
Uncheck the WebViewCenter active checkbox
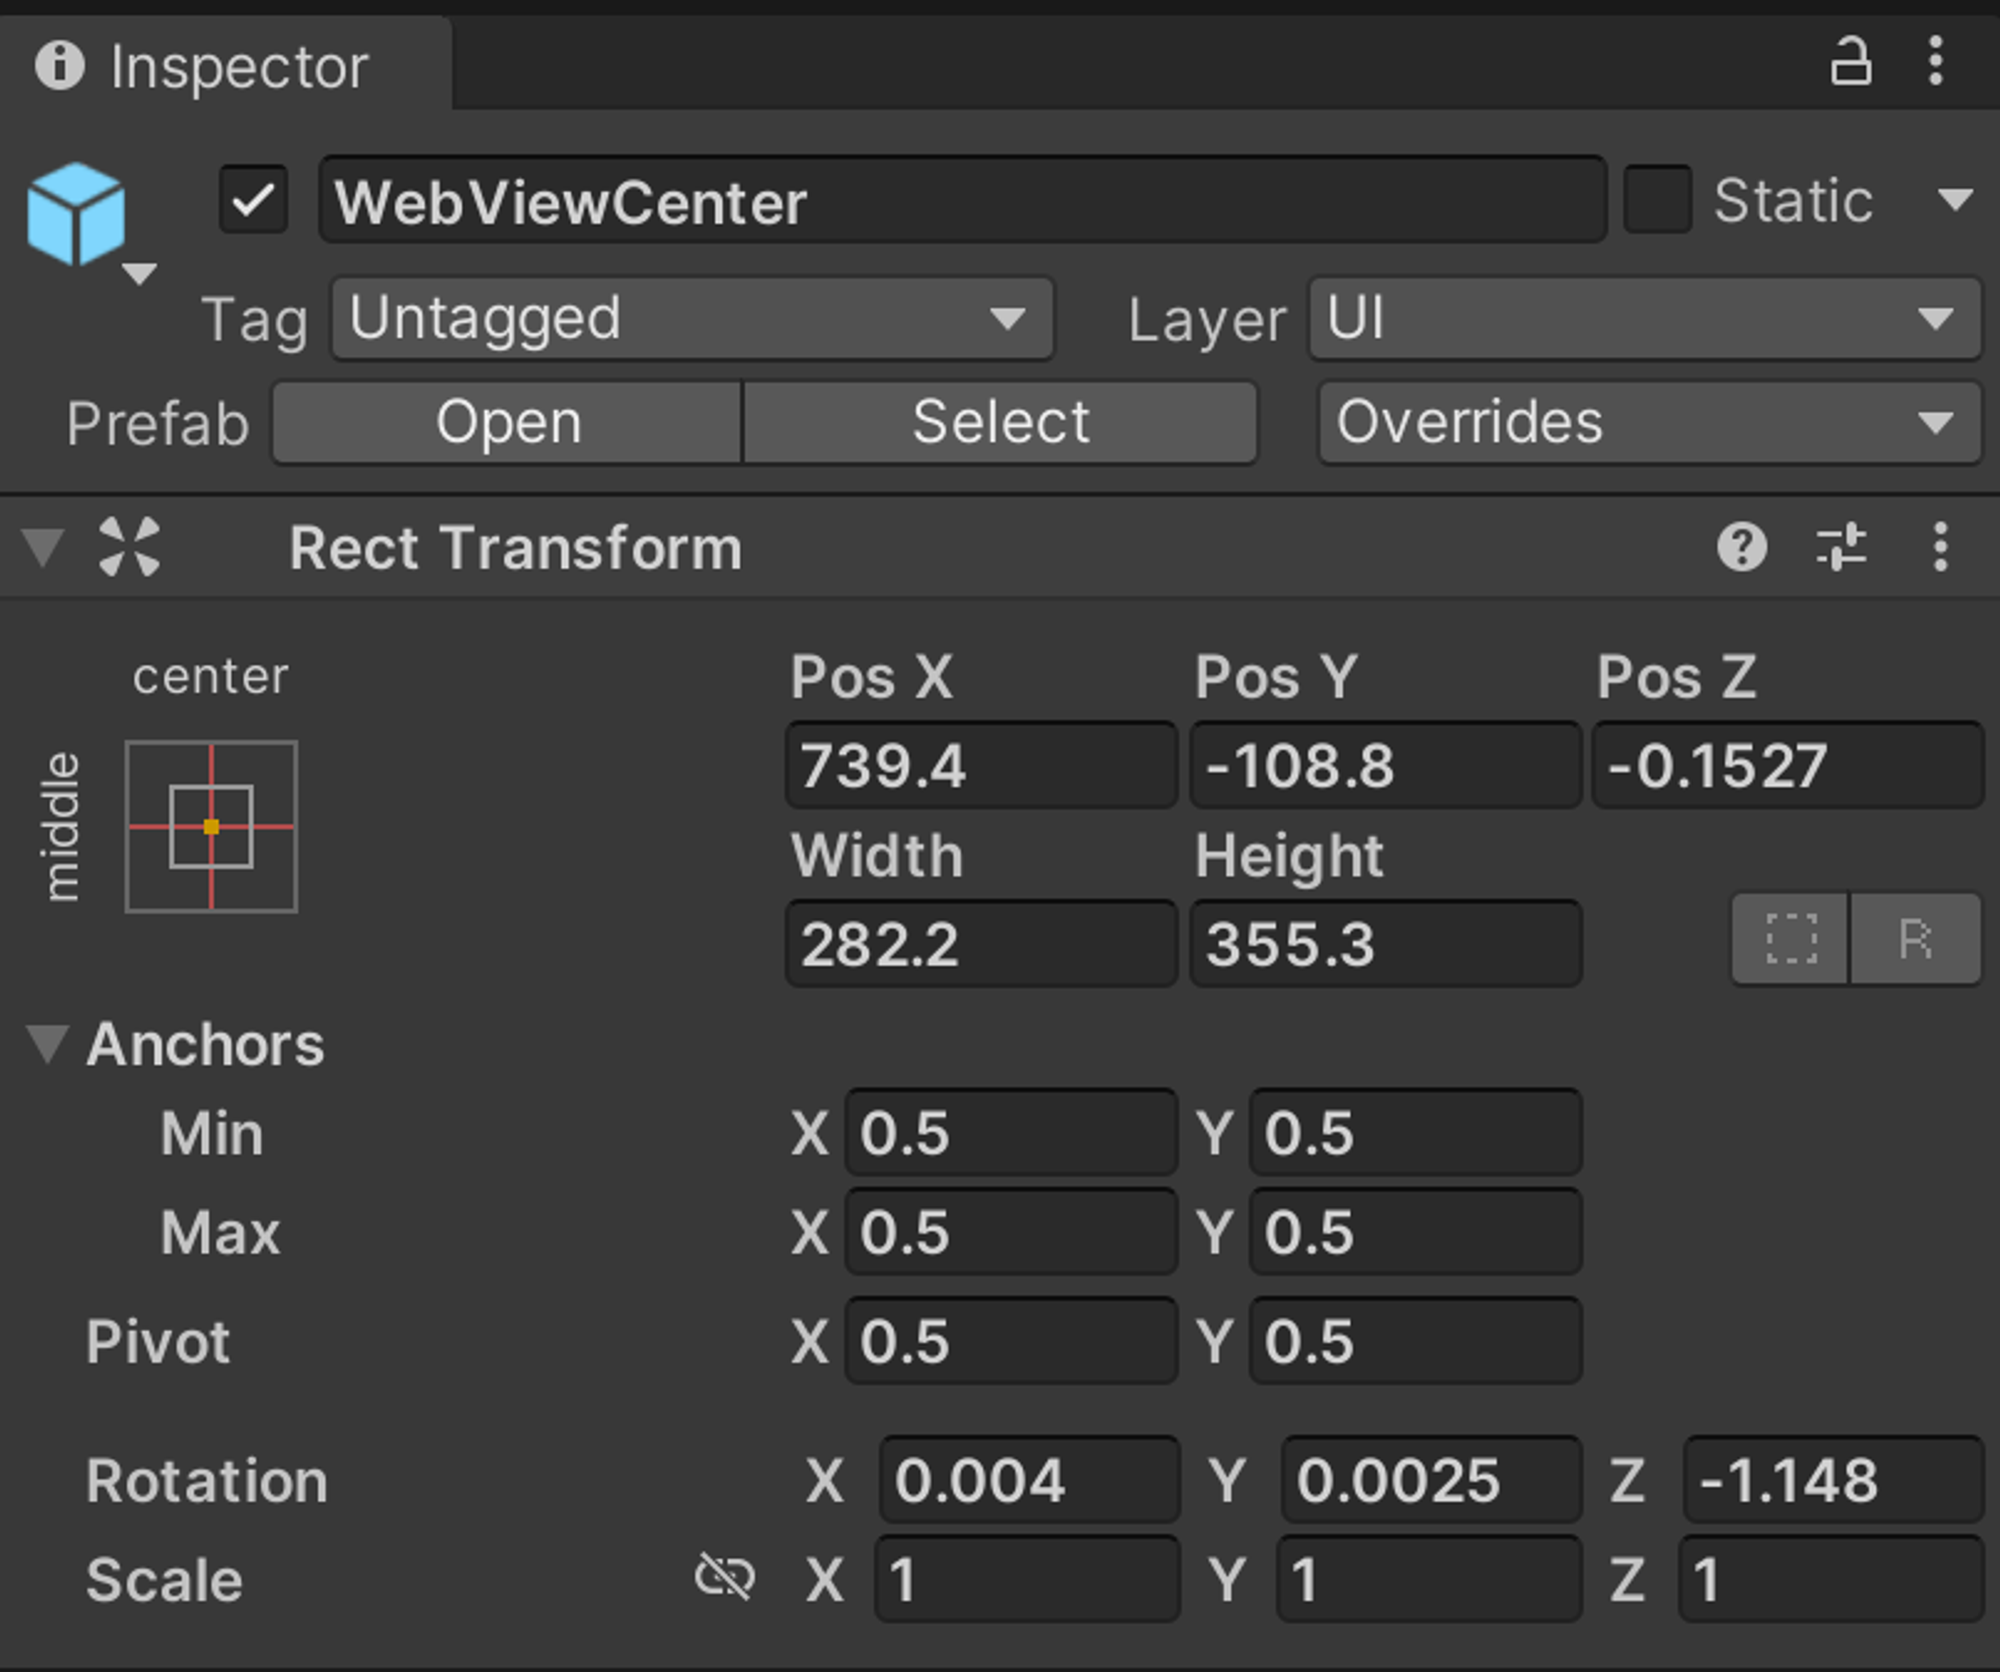coord(254,200)
